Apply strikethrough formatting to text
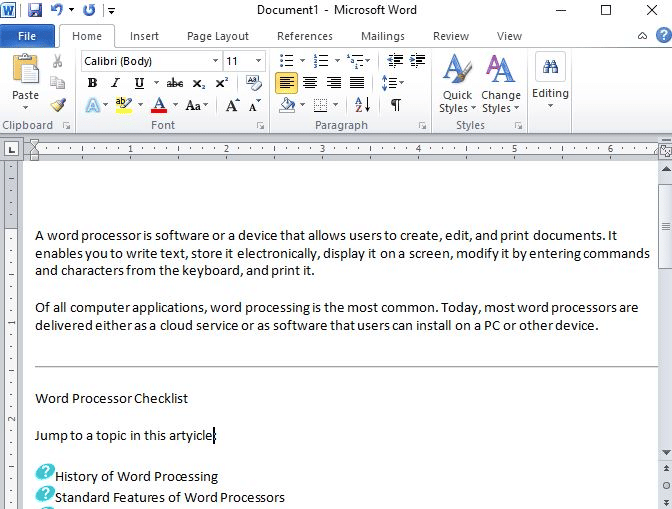672x509 pixels. (175, 83)
